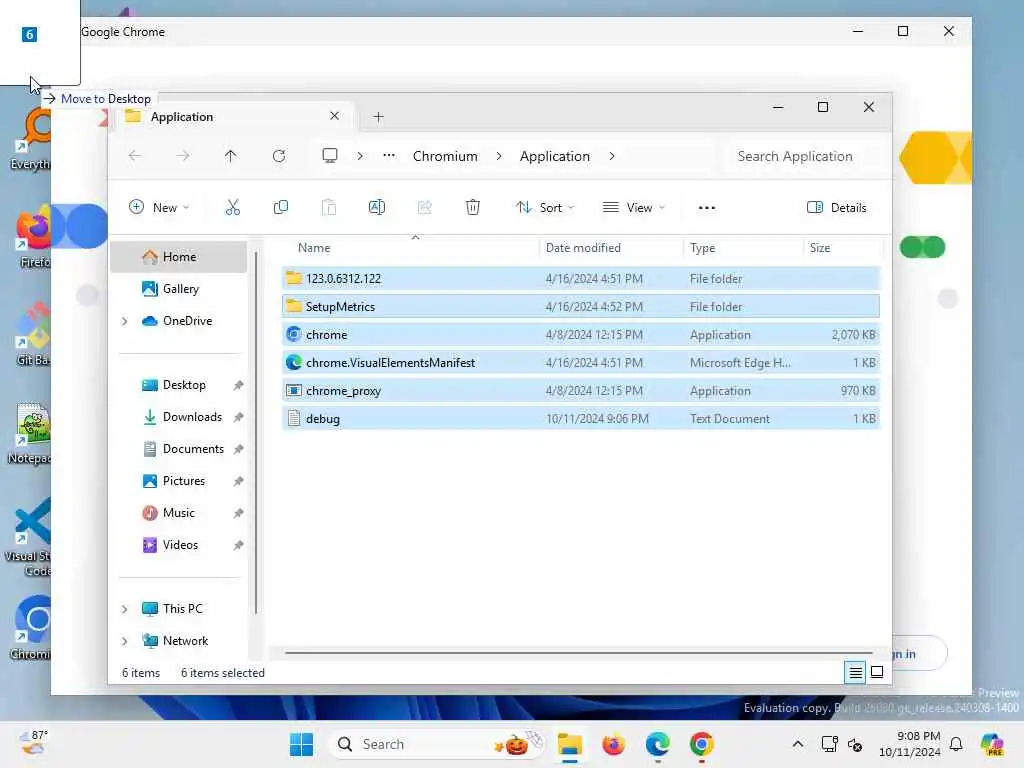
Task: Refresh the Application folder view
Action: coord(279,156)
